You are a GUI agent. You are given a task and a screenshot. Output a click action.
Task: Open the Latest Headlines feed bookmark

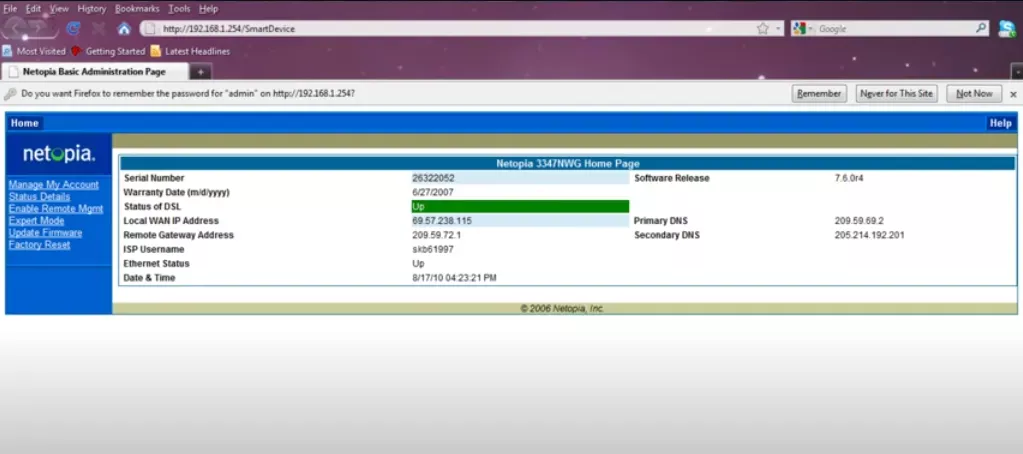[190, 51]
